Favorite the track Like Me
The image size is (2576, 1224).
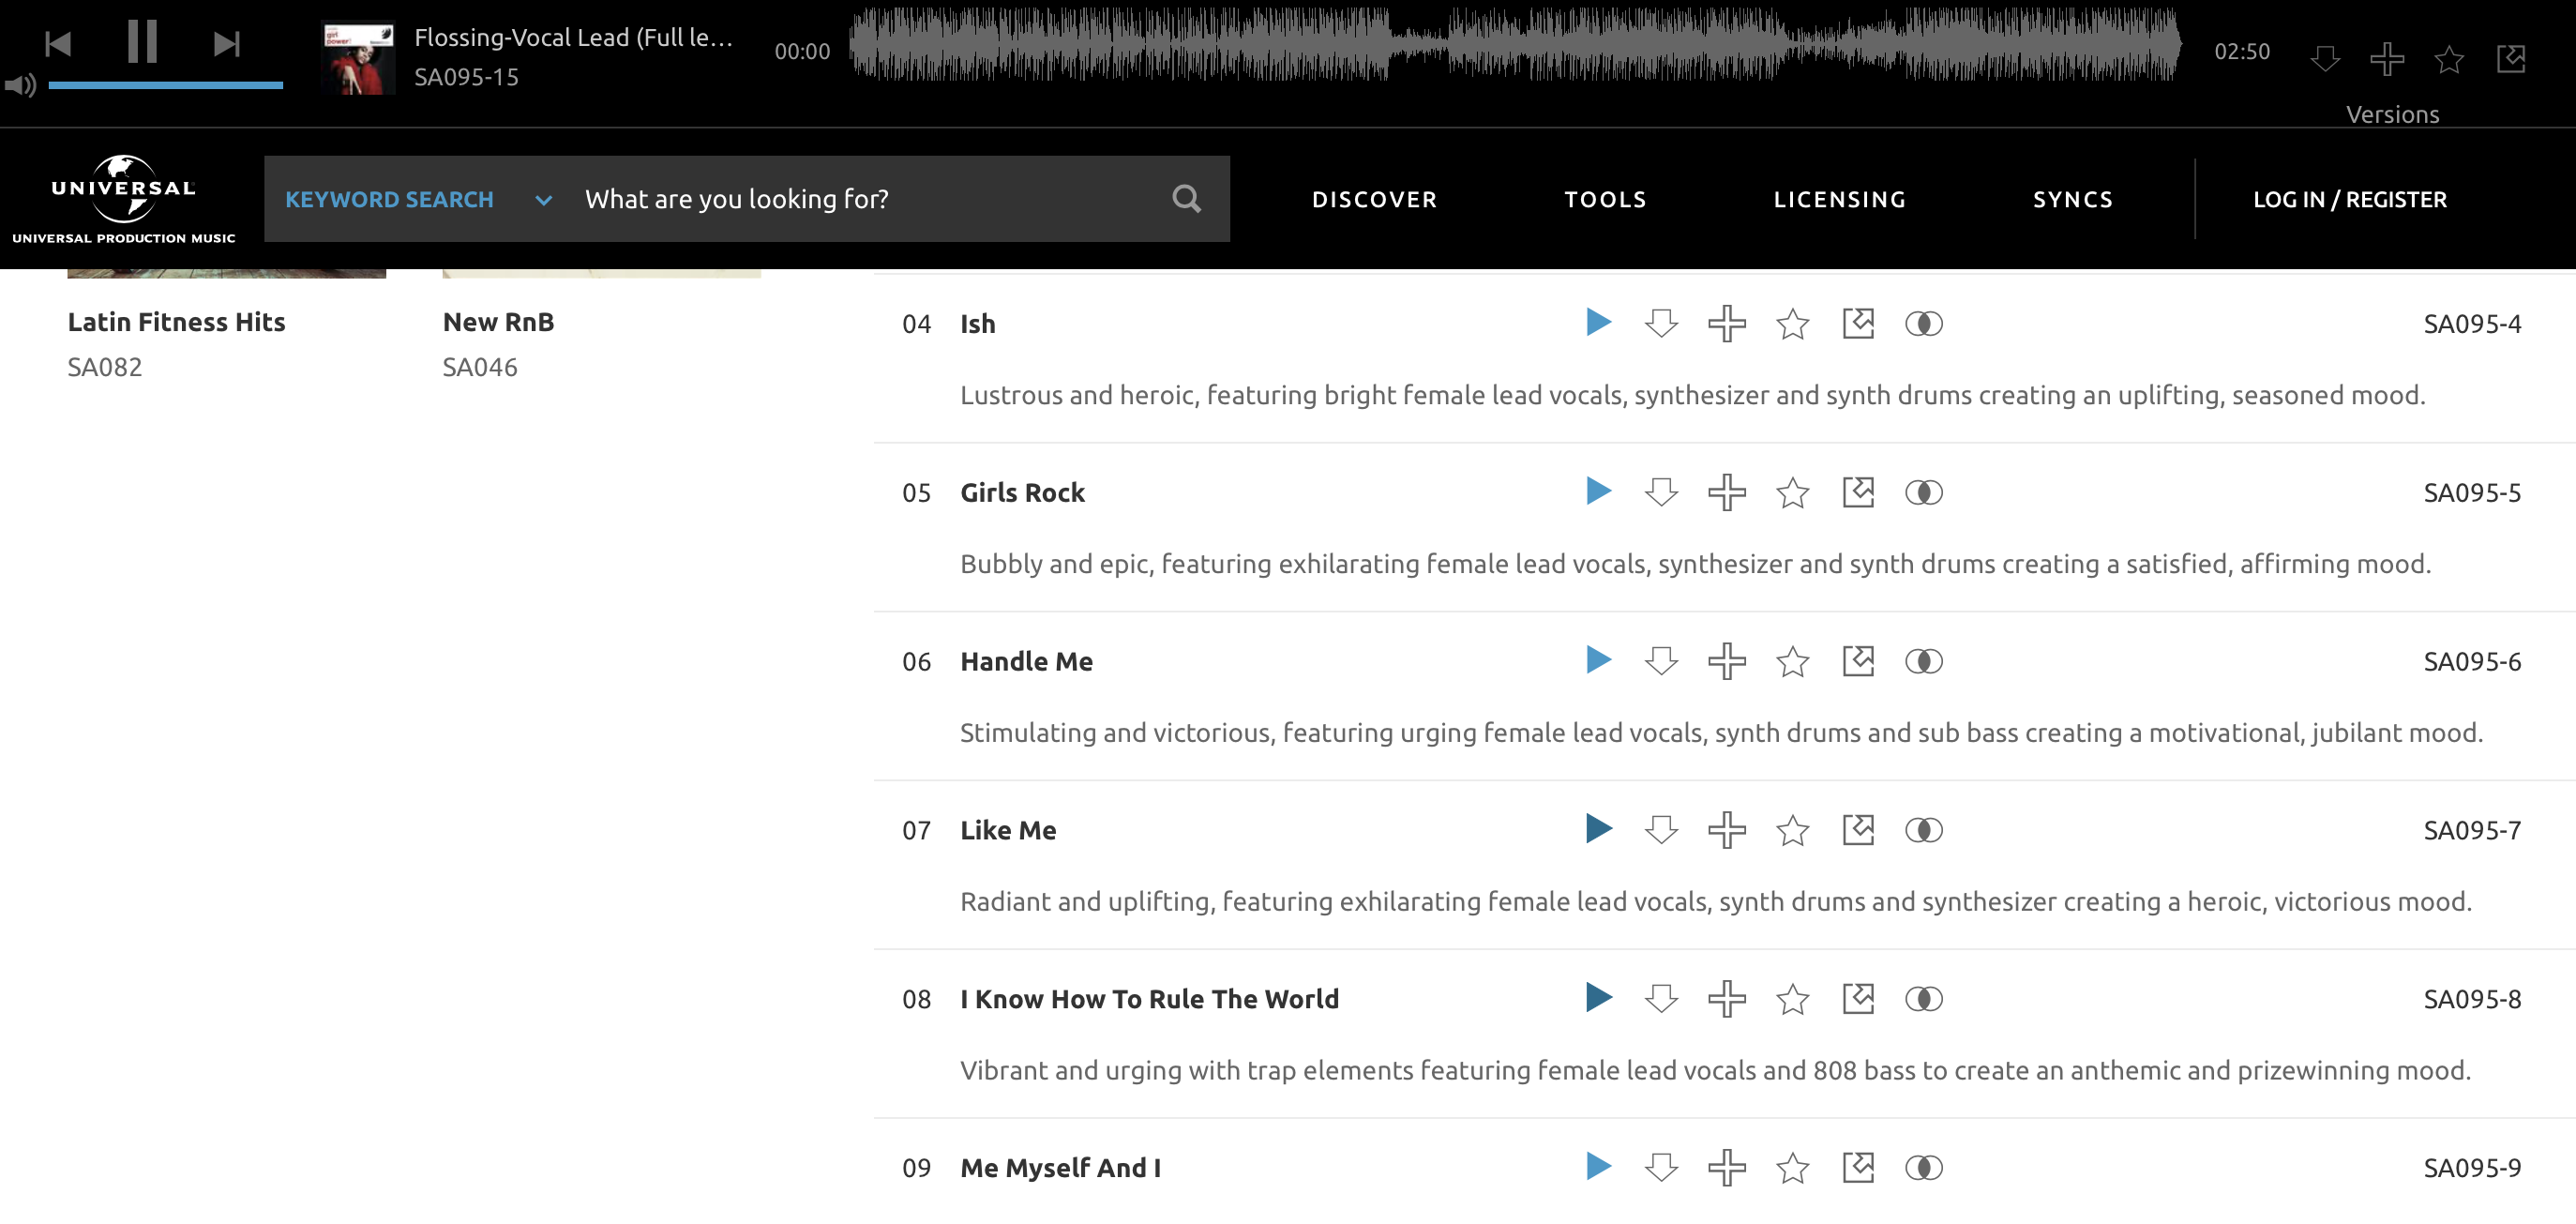click(x=1792, y=830)
